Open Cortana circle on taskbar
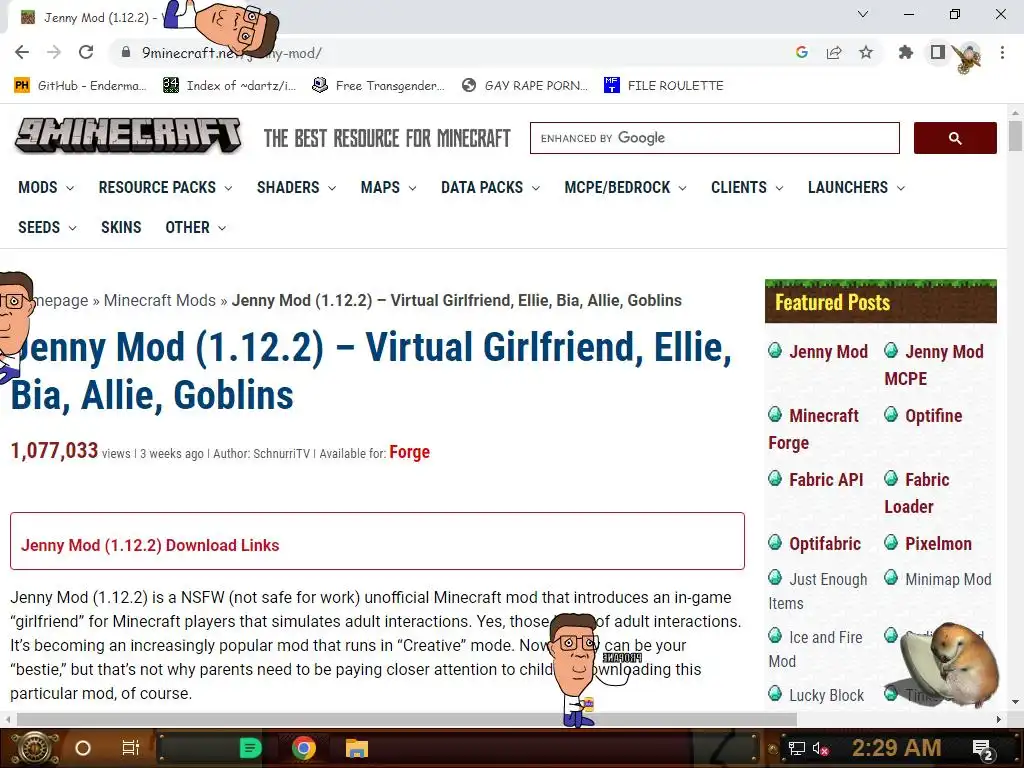The width and height of the screenshot is (1024, 768). click(83, 748)
